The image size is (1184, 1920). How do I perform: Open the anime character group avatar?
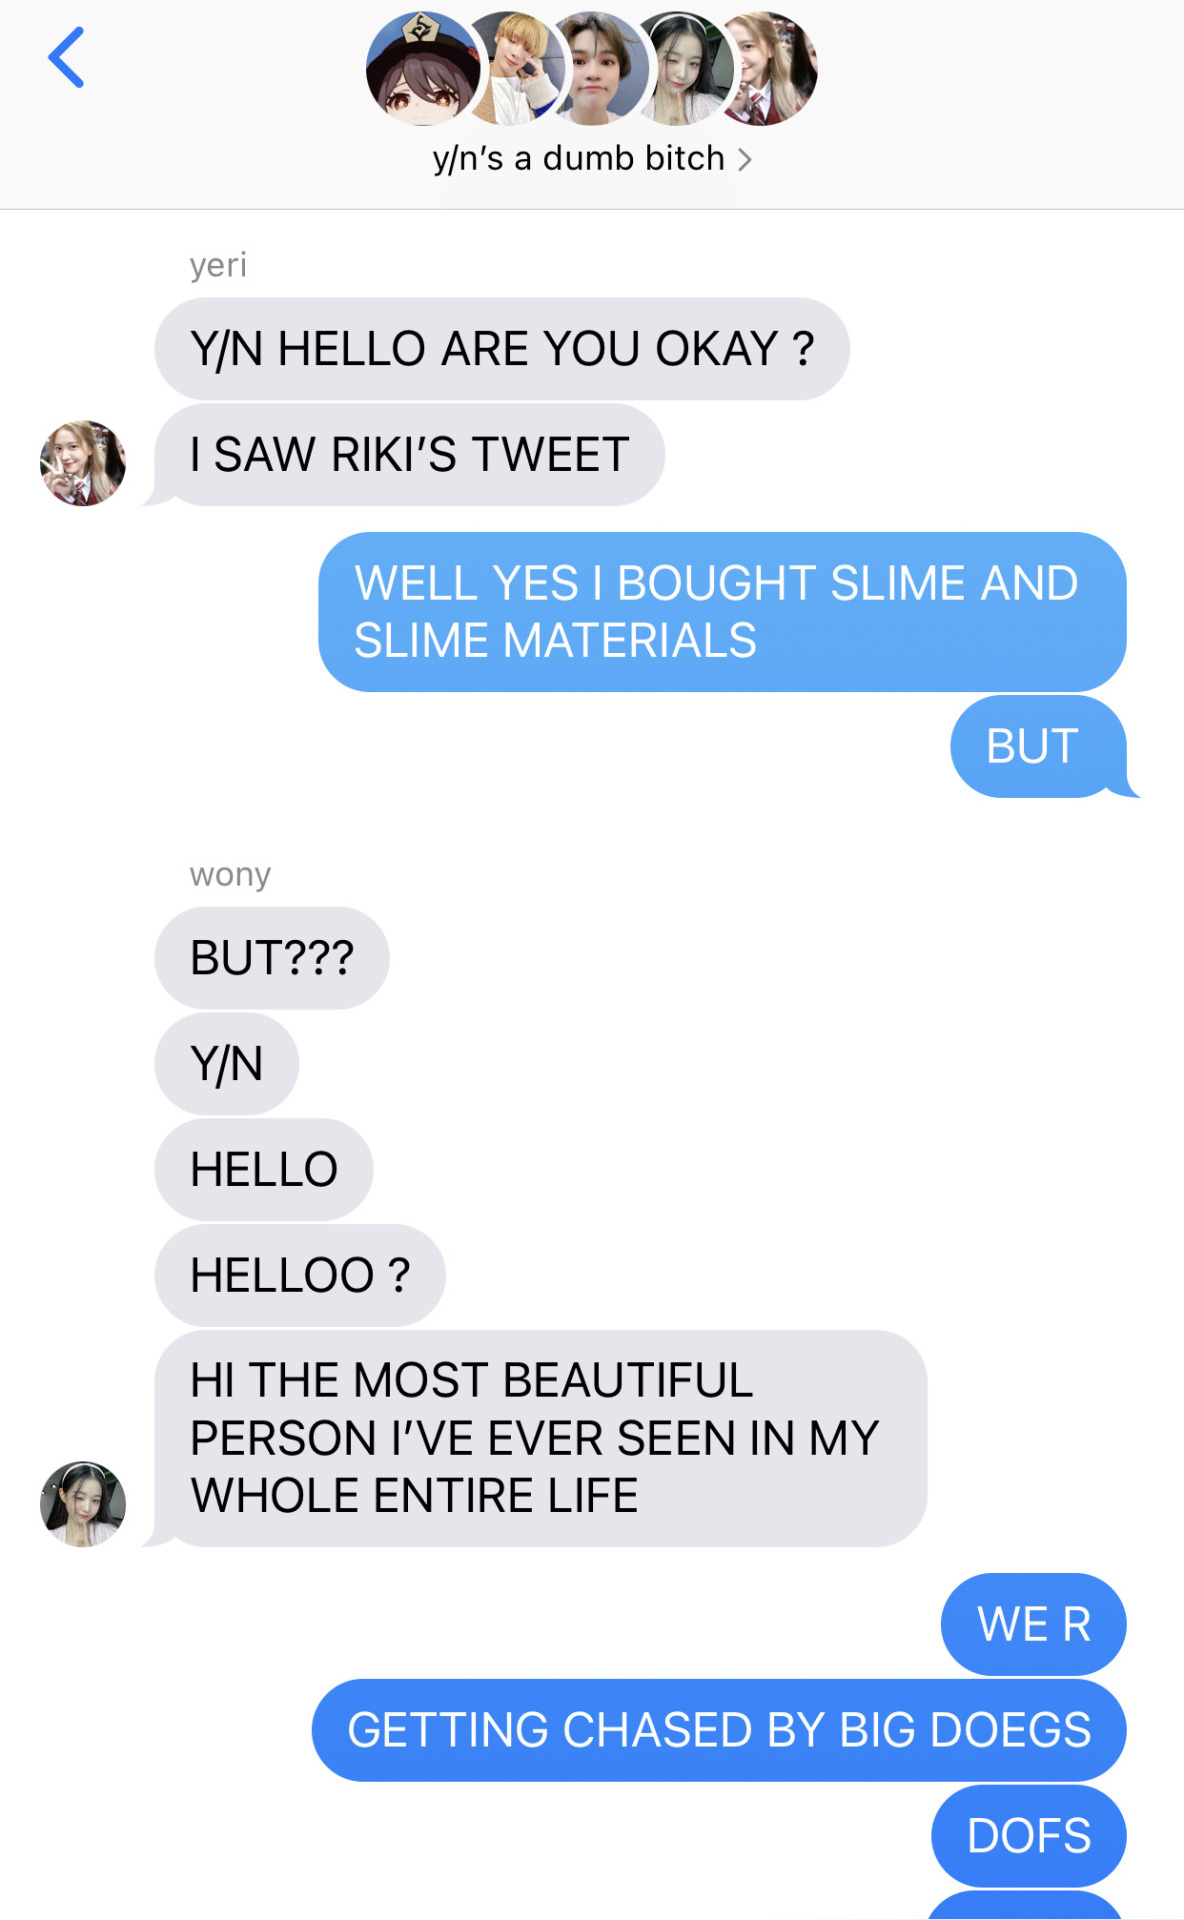(423, 68)
